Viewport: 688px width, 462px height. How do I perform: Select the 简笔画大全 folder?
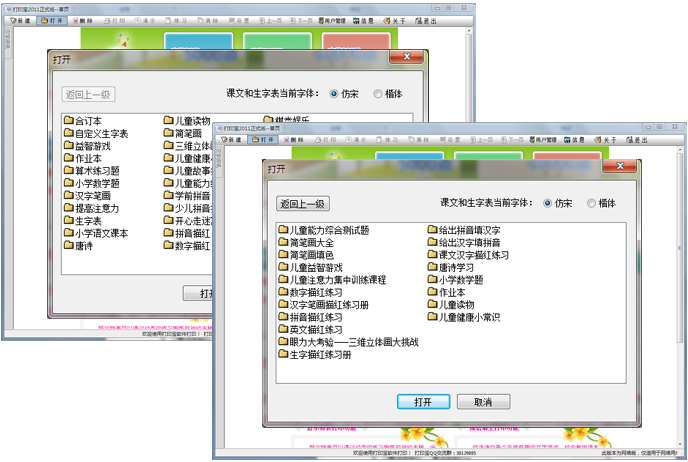[315, 242]
